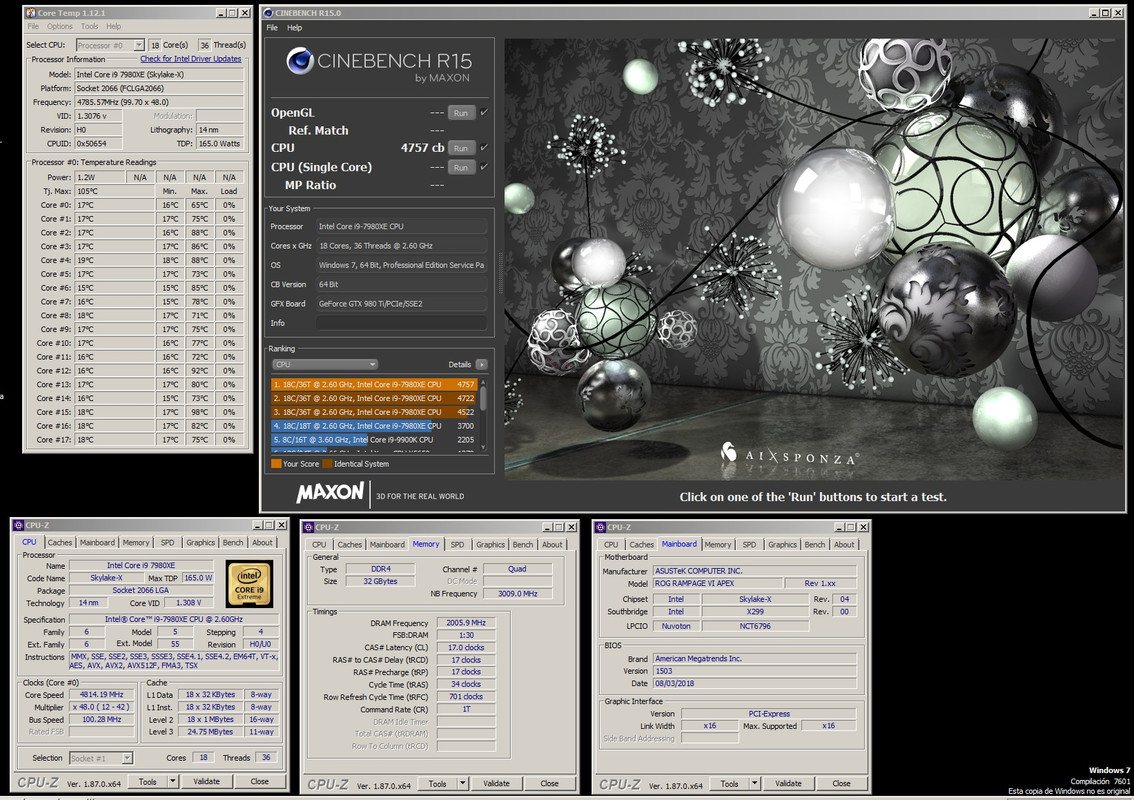
Task: Select ranking entry 2 with score 4722
Action: (374, 399)
